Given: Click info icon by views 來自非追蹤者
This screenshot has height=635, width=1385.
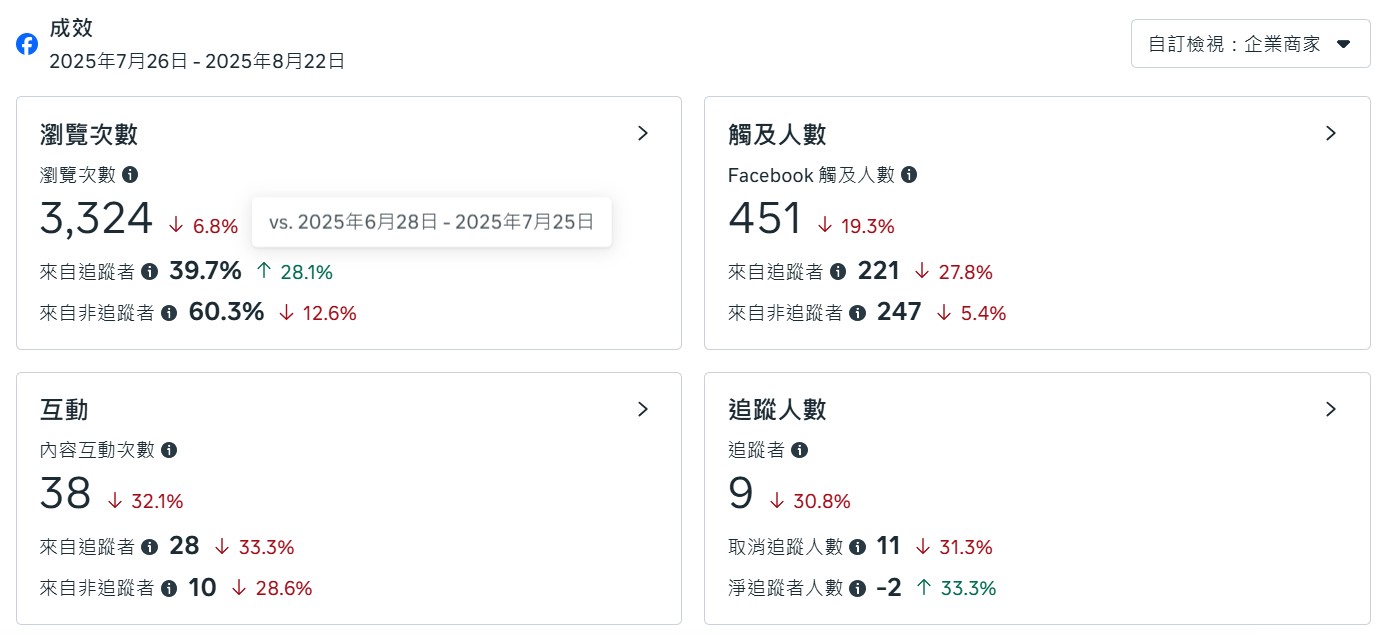Looking at the screenshot, I should 169,313.
